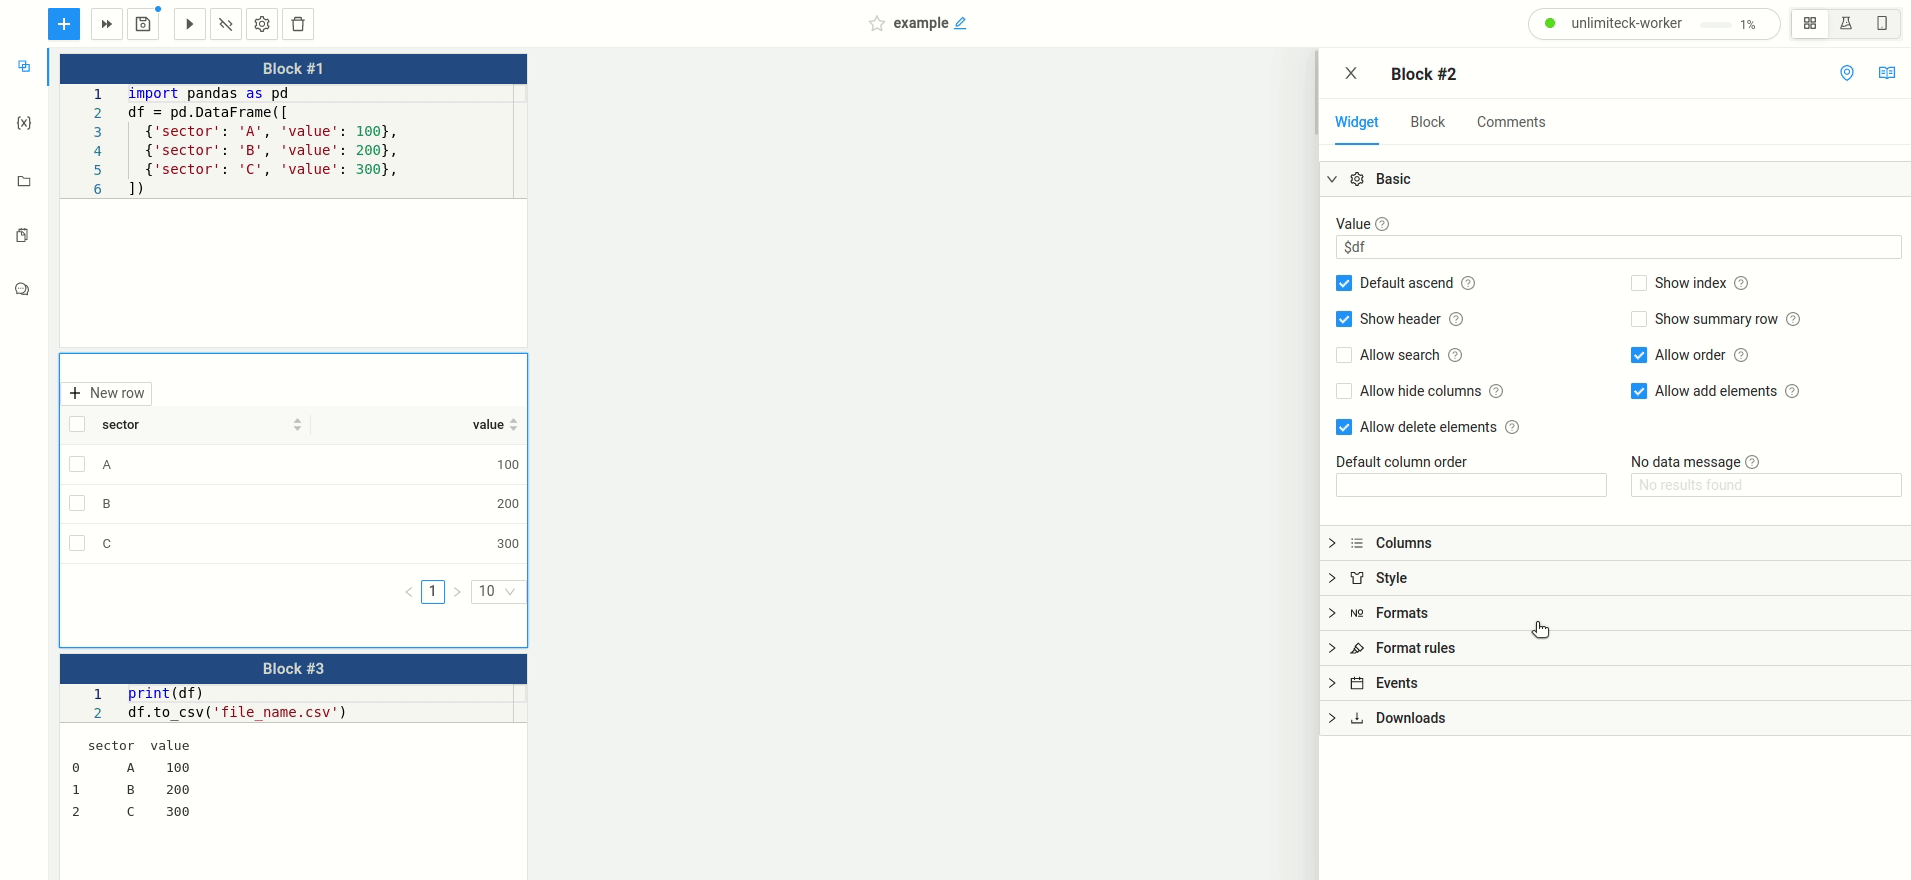Sort by the sector column
Image resolution: width=1911 pixels, height=880 pixels.
[x=297, y=425]
